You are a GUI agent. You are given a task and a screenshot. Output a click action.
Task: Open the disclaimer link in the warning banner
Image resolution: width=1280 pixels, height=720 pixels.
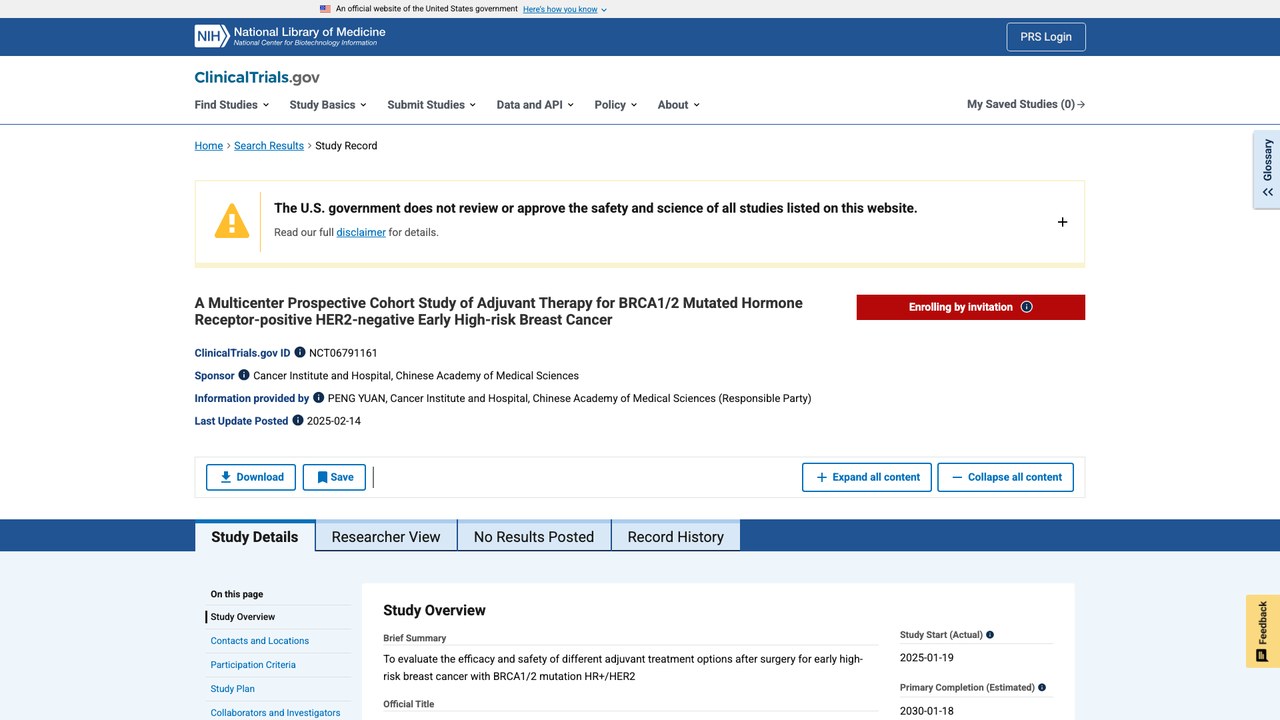click(x=361, y=233)
